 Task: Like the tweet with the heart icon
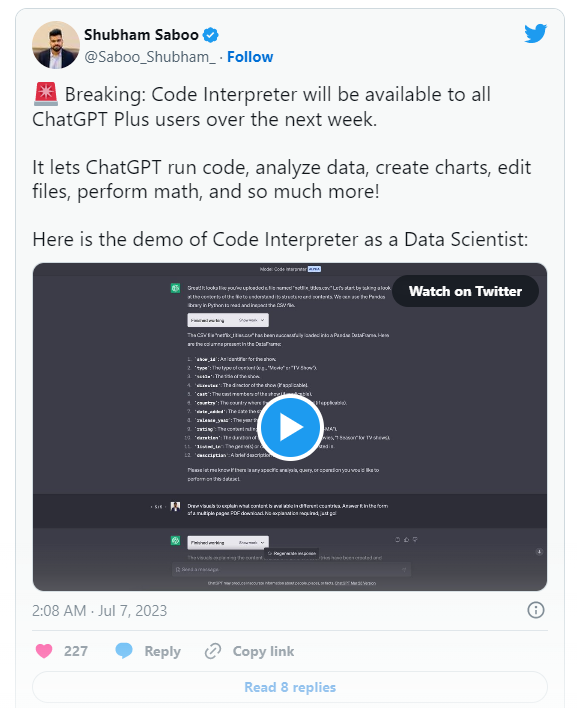44,651
